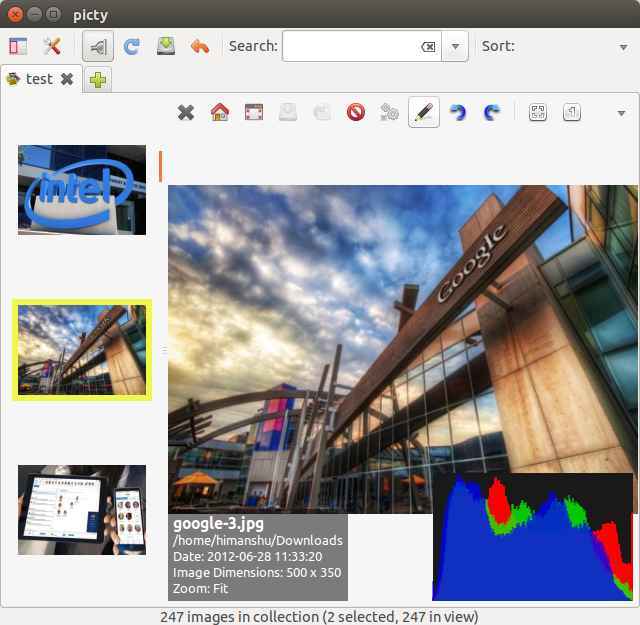This screenshot has width=640, height=625.
Task: Close the image viewer with X icon
Action: [186, 112]
